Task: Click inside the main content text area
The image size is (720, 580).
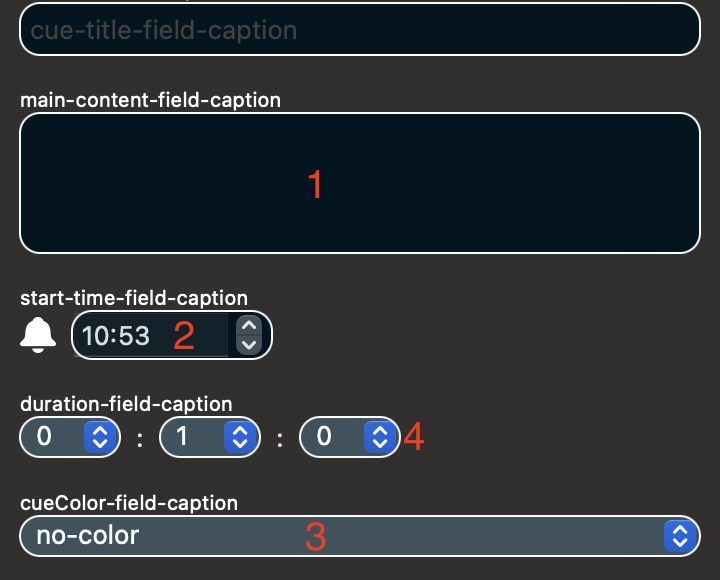Action: pos(358,183)
